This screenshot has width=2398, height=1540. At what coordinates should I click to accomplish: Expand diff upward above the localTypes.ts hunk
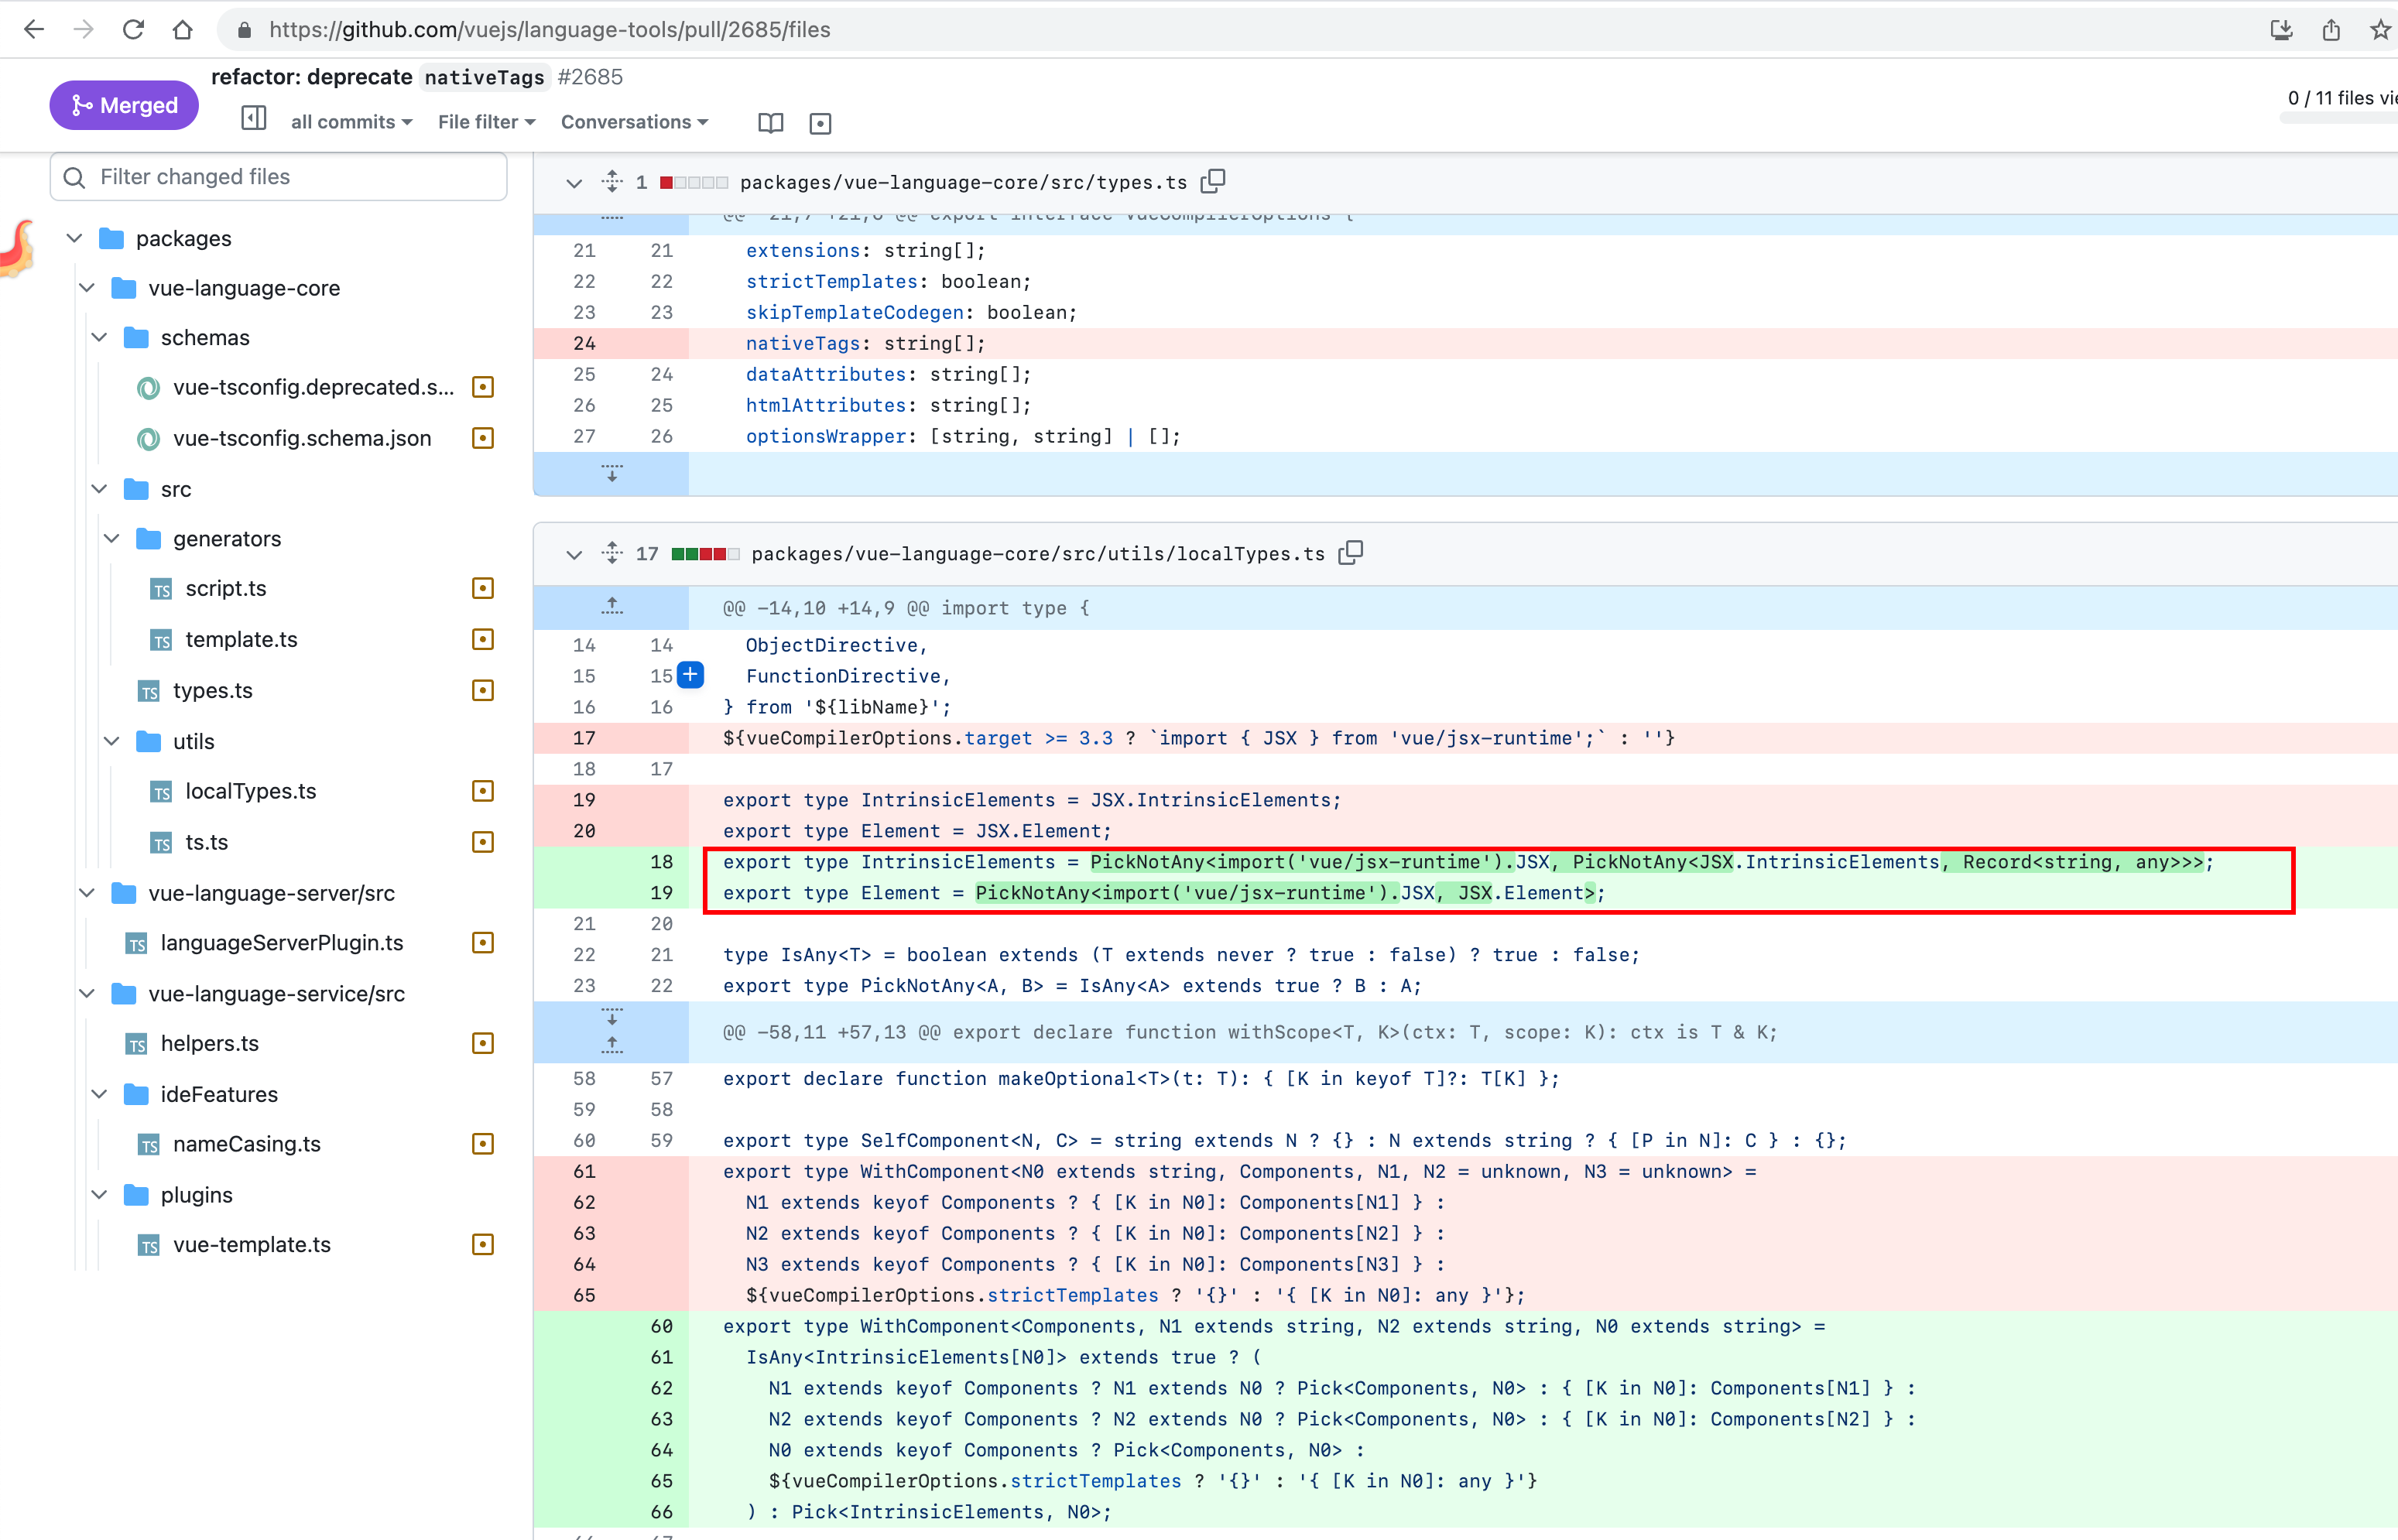click(611, 605)
